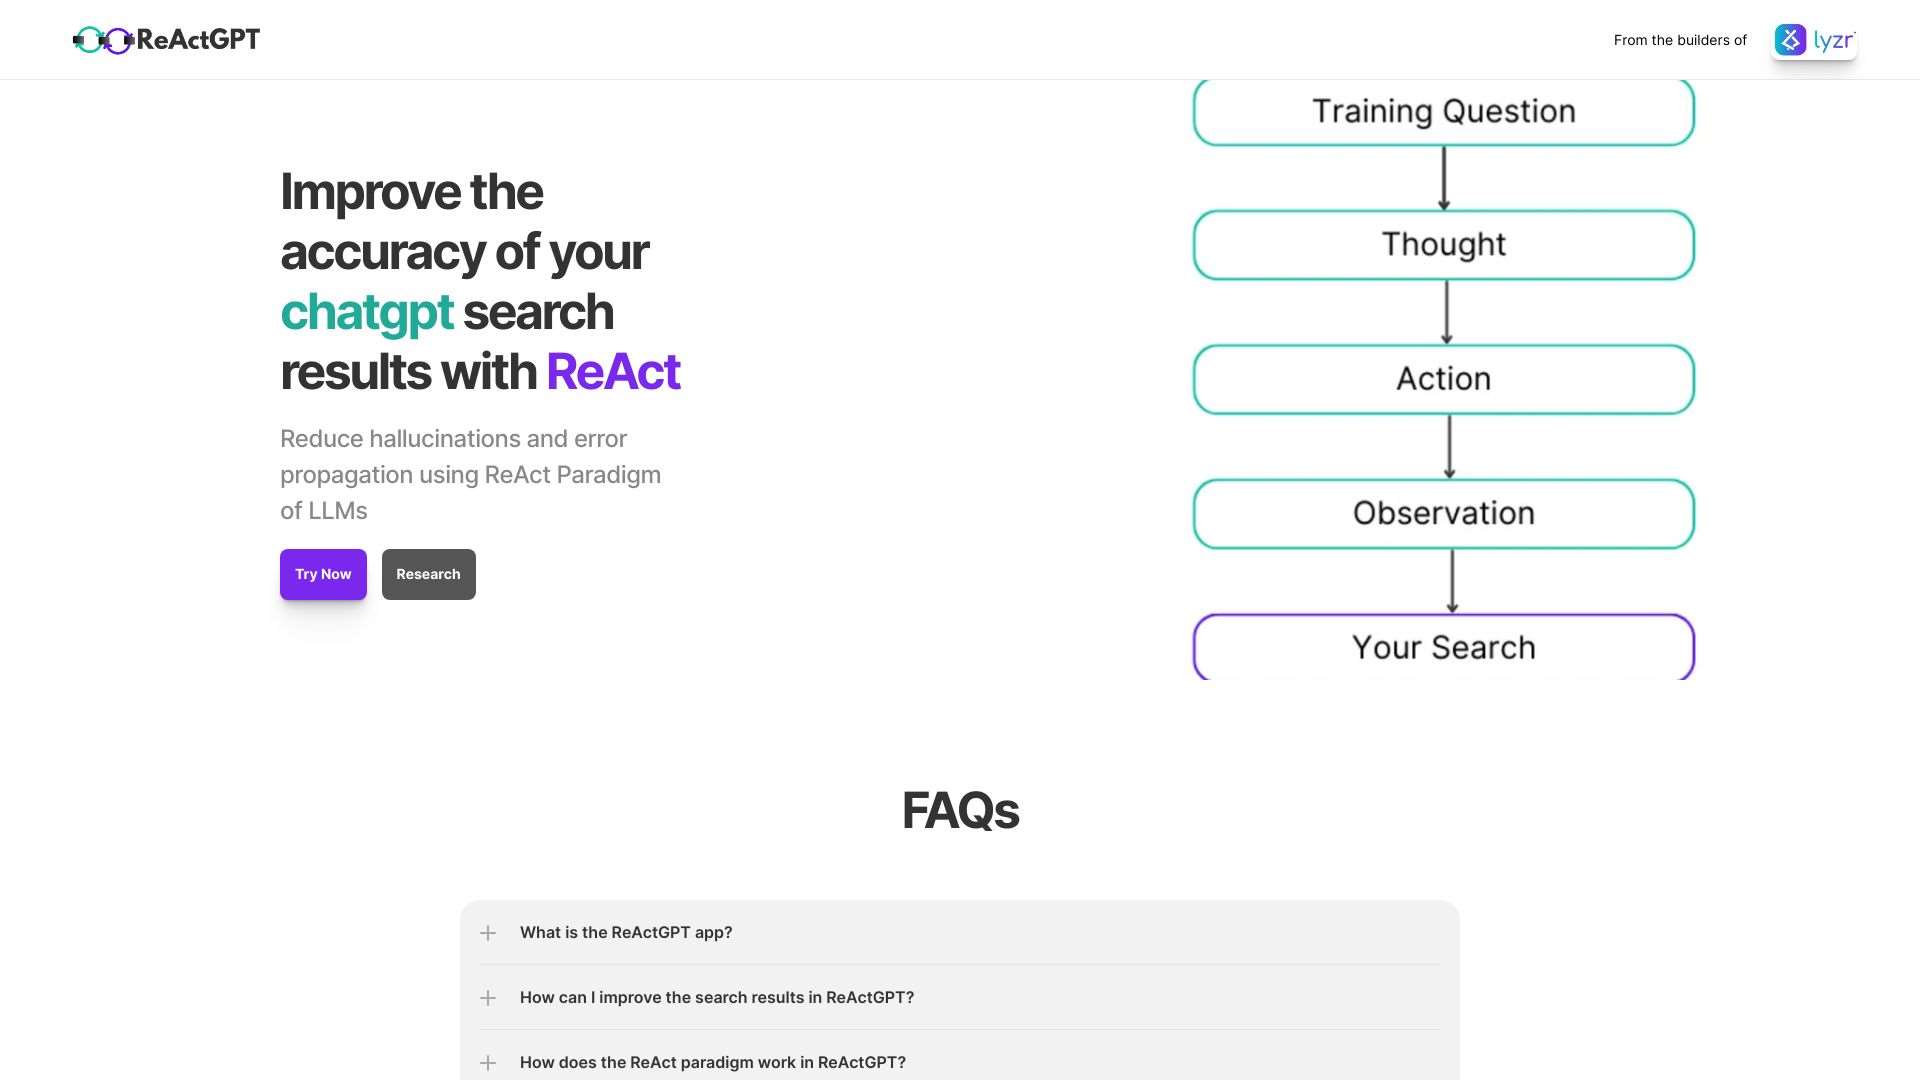Screen dimensions: 1920x1080
Task: Select the "Observation" flowchart node
Action: pyautogui.click(x=1443, y=513)
